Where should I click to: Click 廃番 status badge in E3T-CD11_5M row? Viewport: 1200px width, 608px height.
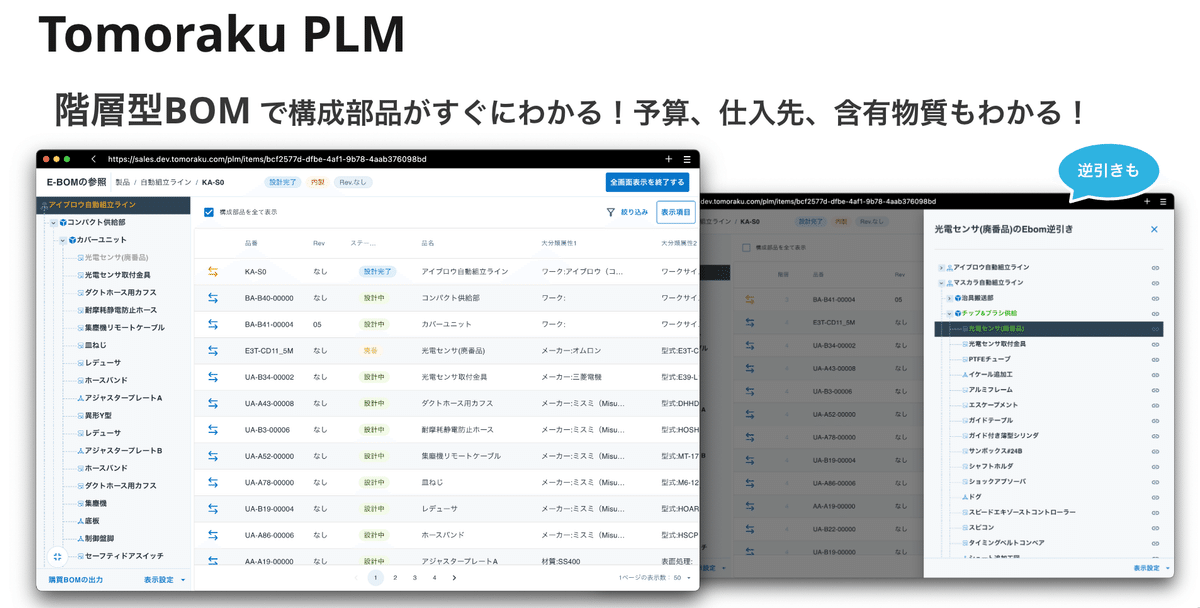(371, 350)
